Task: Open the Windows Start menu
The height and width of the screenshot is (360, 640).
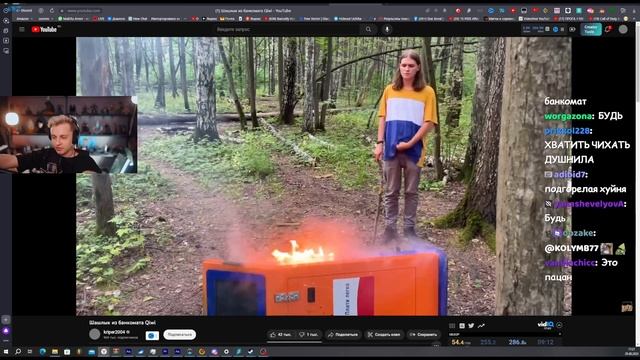Action: [6, 351]
